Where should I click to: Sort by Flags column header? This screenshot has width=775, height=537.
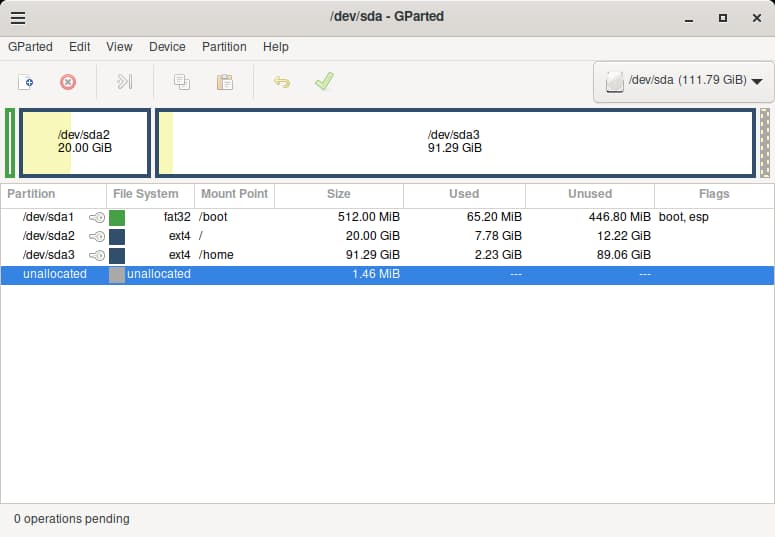714,194
